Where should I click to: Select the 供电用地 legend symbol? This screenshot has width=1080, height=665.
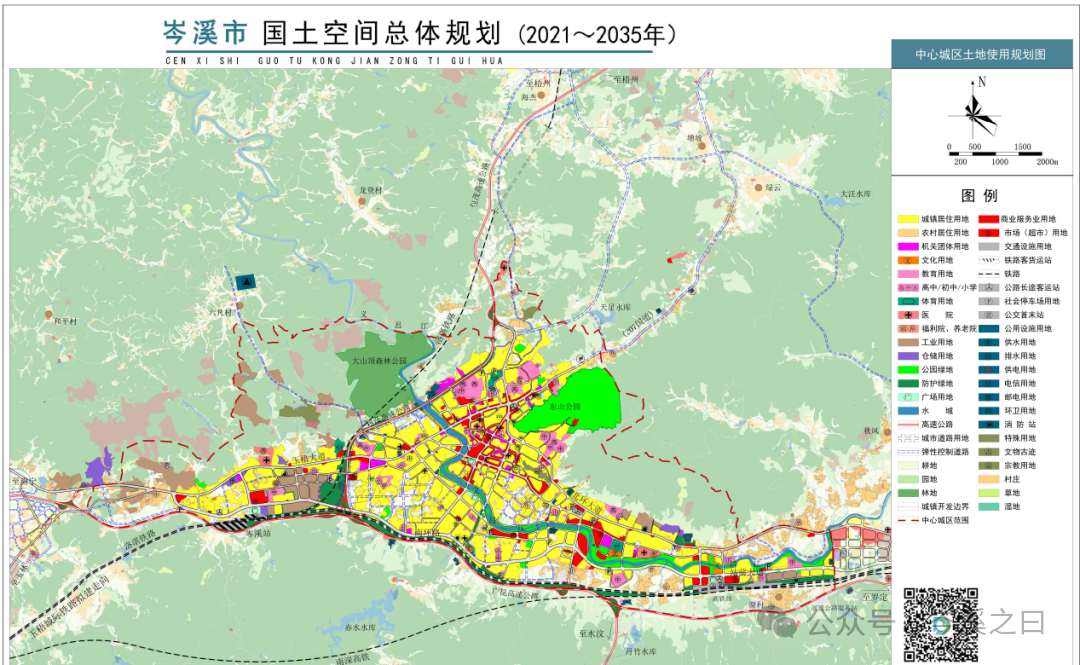click(x=989, y=370)
